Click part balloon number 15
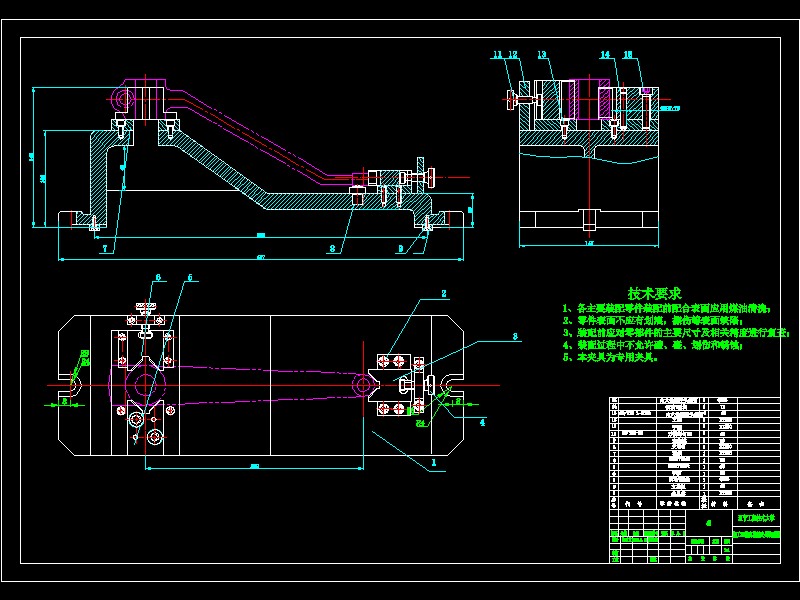Viewport: 800px width, 600px height. tap(628, 55)
